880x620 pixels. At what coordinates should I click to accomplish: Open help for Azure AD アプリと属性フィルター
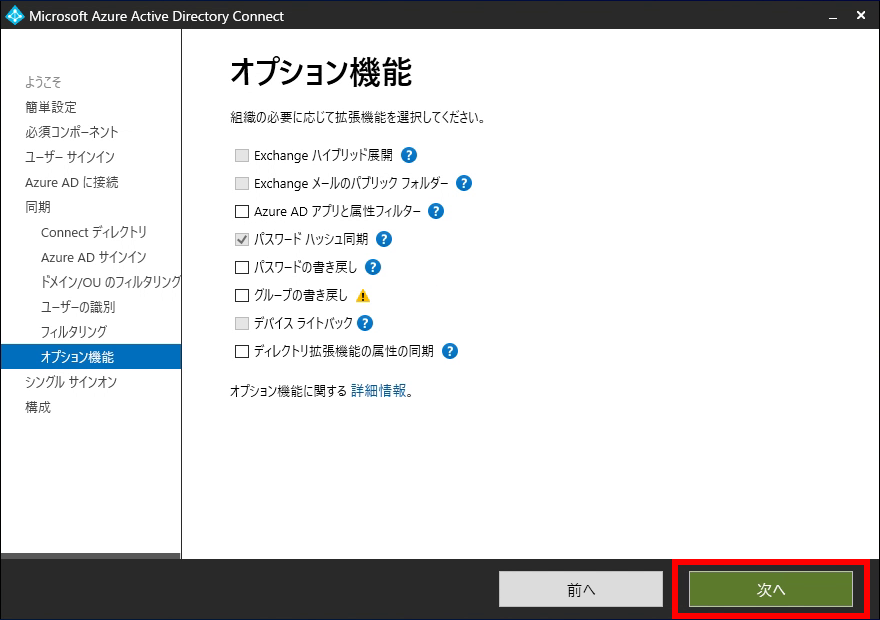tap(436, 212)
